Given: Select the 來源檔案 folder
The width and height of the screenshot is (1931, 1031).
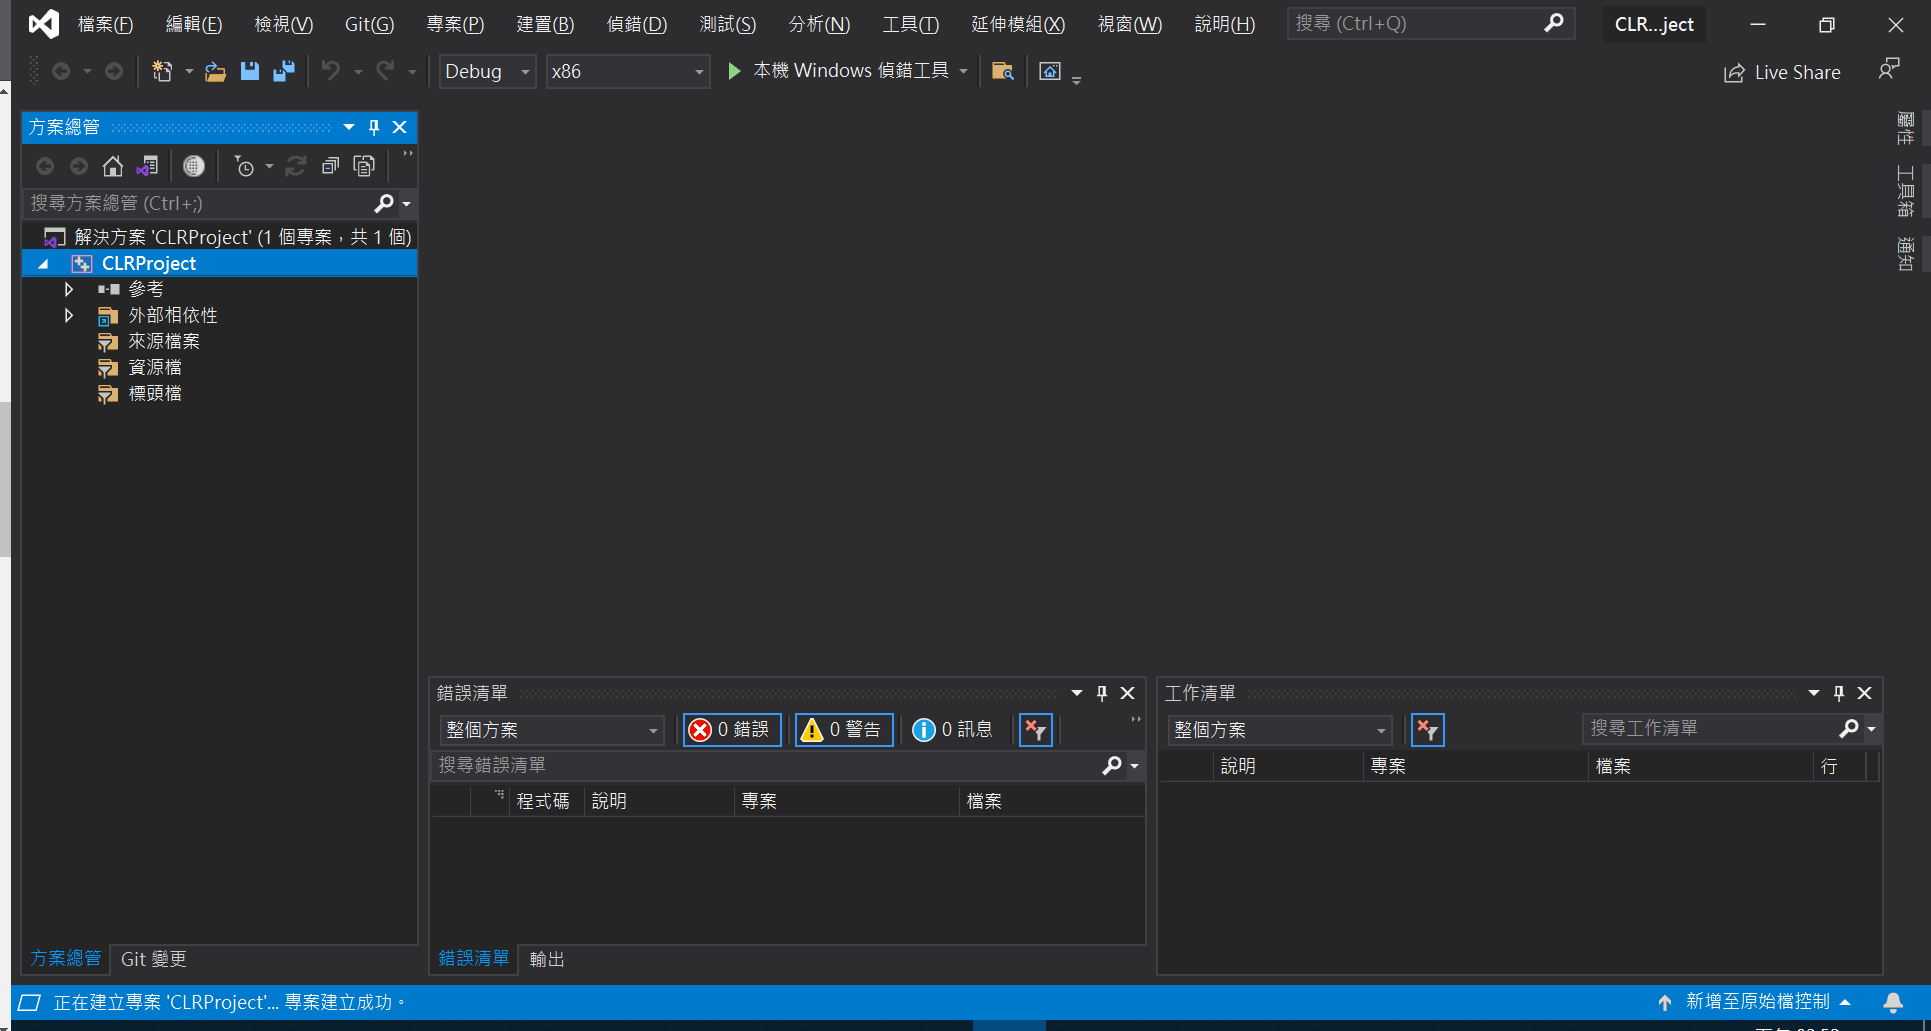Looking at the screenshot, I should pyautogui.click(x=164, y=341).
